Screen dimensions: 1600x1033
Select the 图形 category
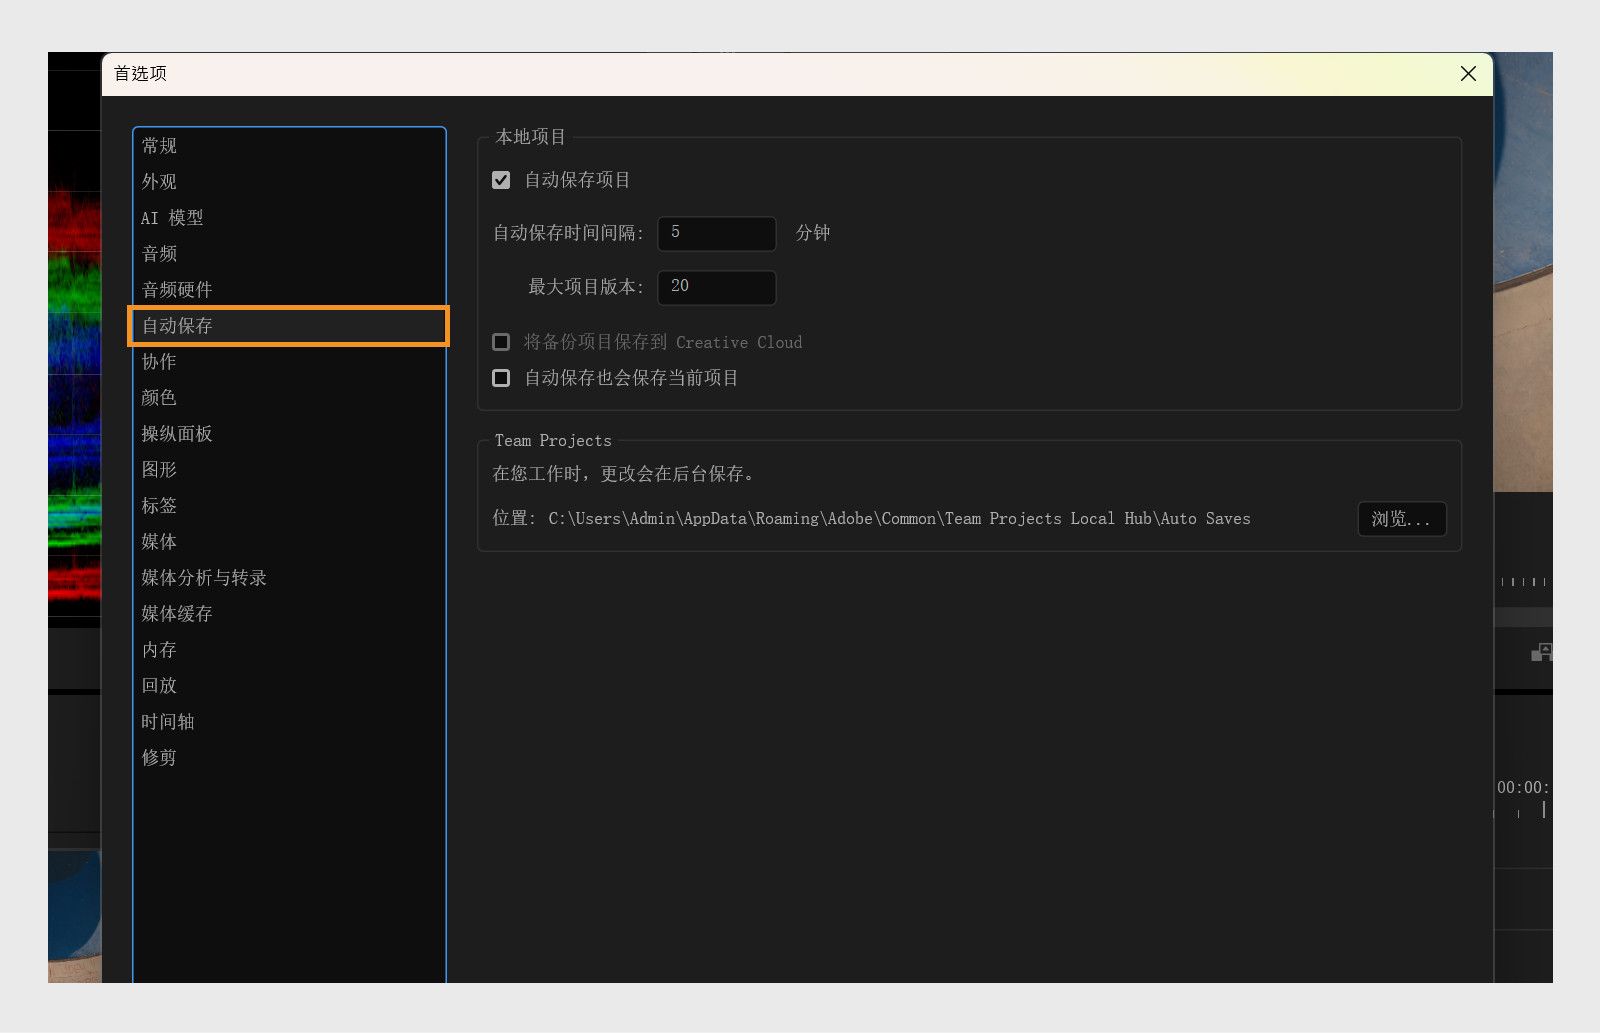(289, 470)
